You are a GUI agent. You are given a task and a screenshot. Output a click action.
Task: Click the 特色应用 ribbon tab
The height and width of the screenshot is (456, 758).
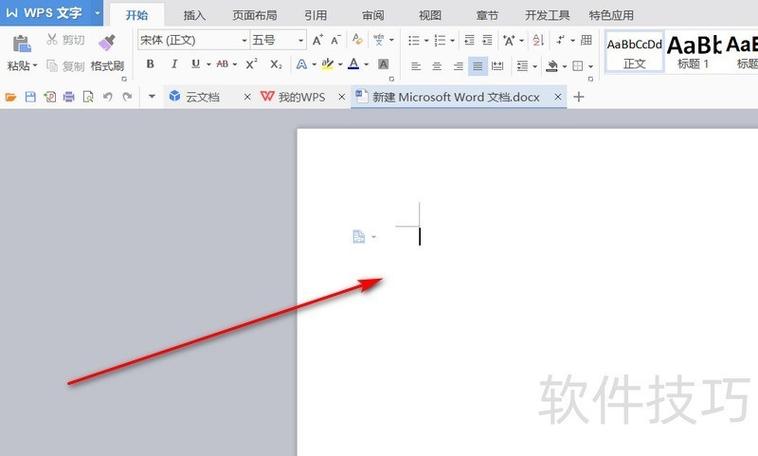[x=611, y=15]
